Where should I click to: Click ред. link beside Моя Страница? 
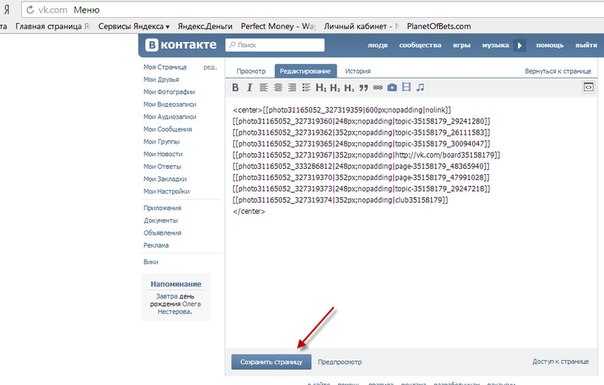point(210,67)
